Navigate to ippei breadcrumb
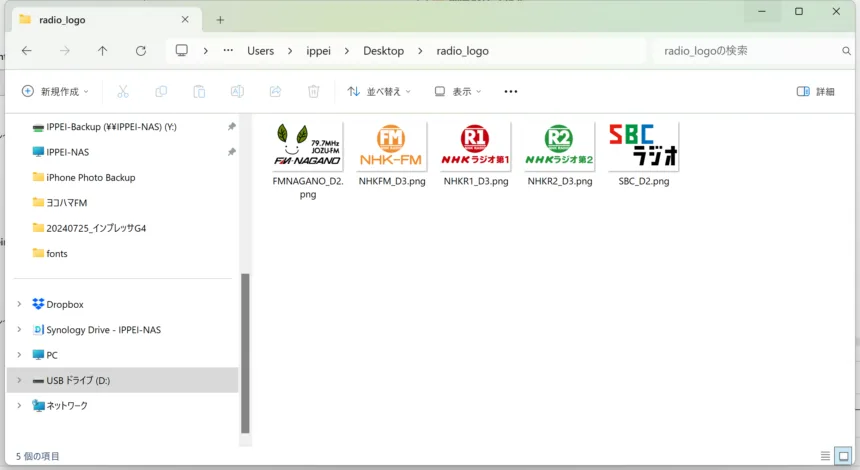The image size is (860, 470). [x=319, y=51]
